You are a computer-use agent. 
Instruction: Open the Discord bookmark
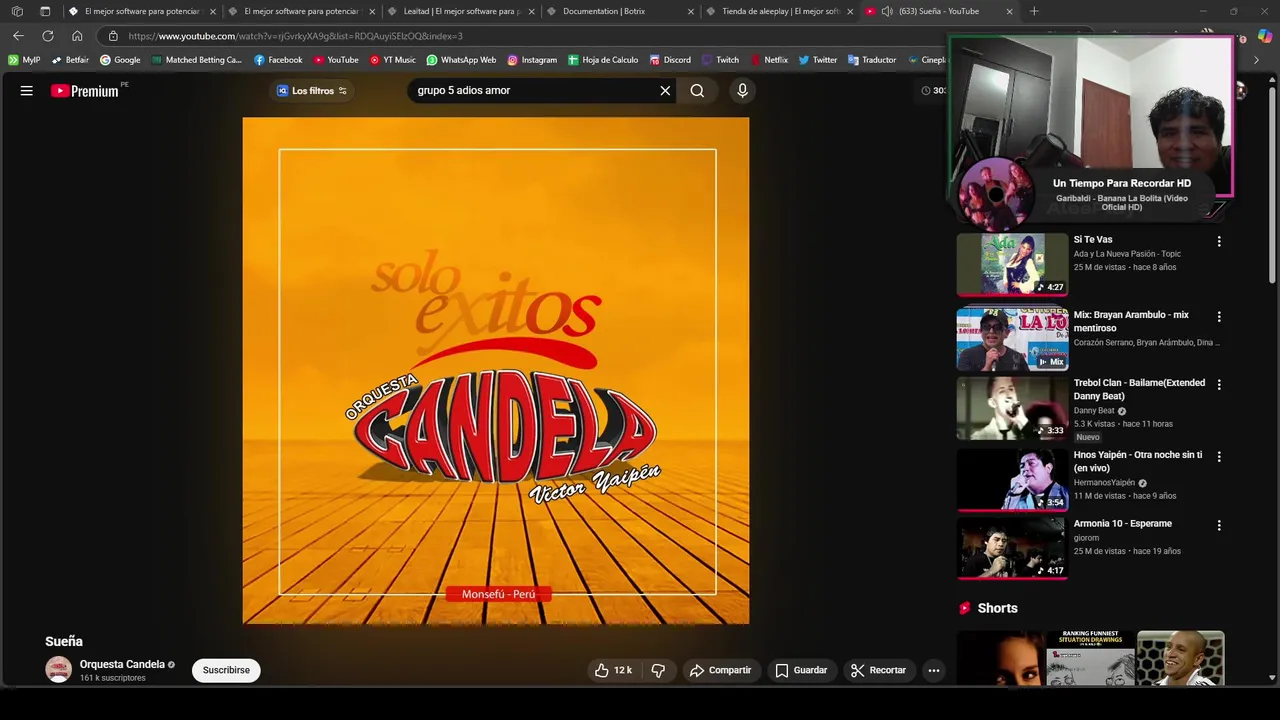(x=670, y=60)
